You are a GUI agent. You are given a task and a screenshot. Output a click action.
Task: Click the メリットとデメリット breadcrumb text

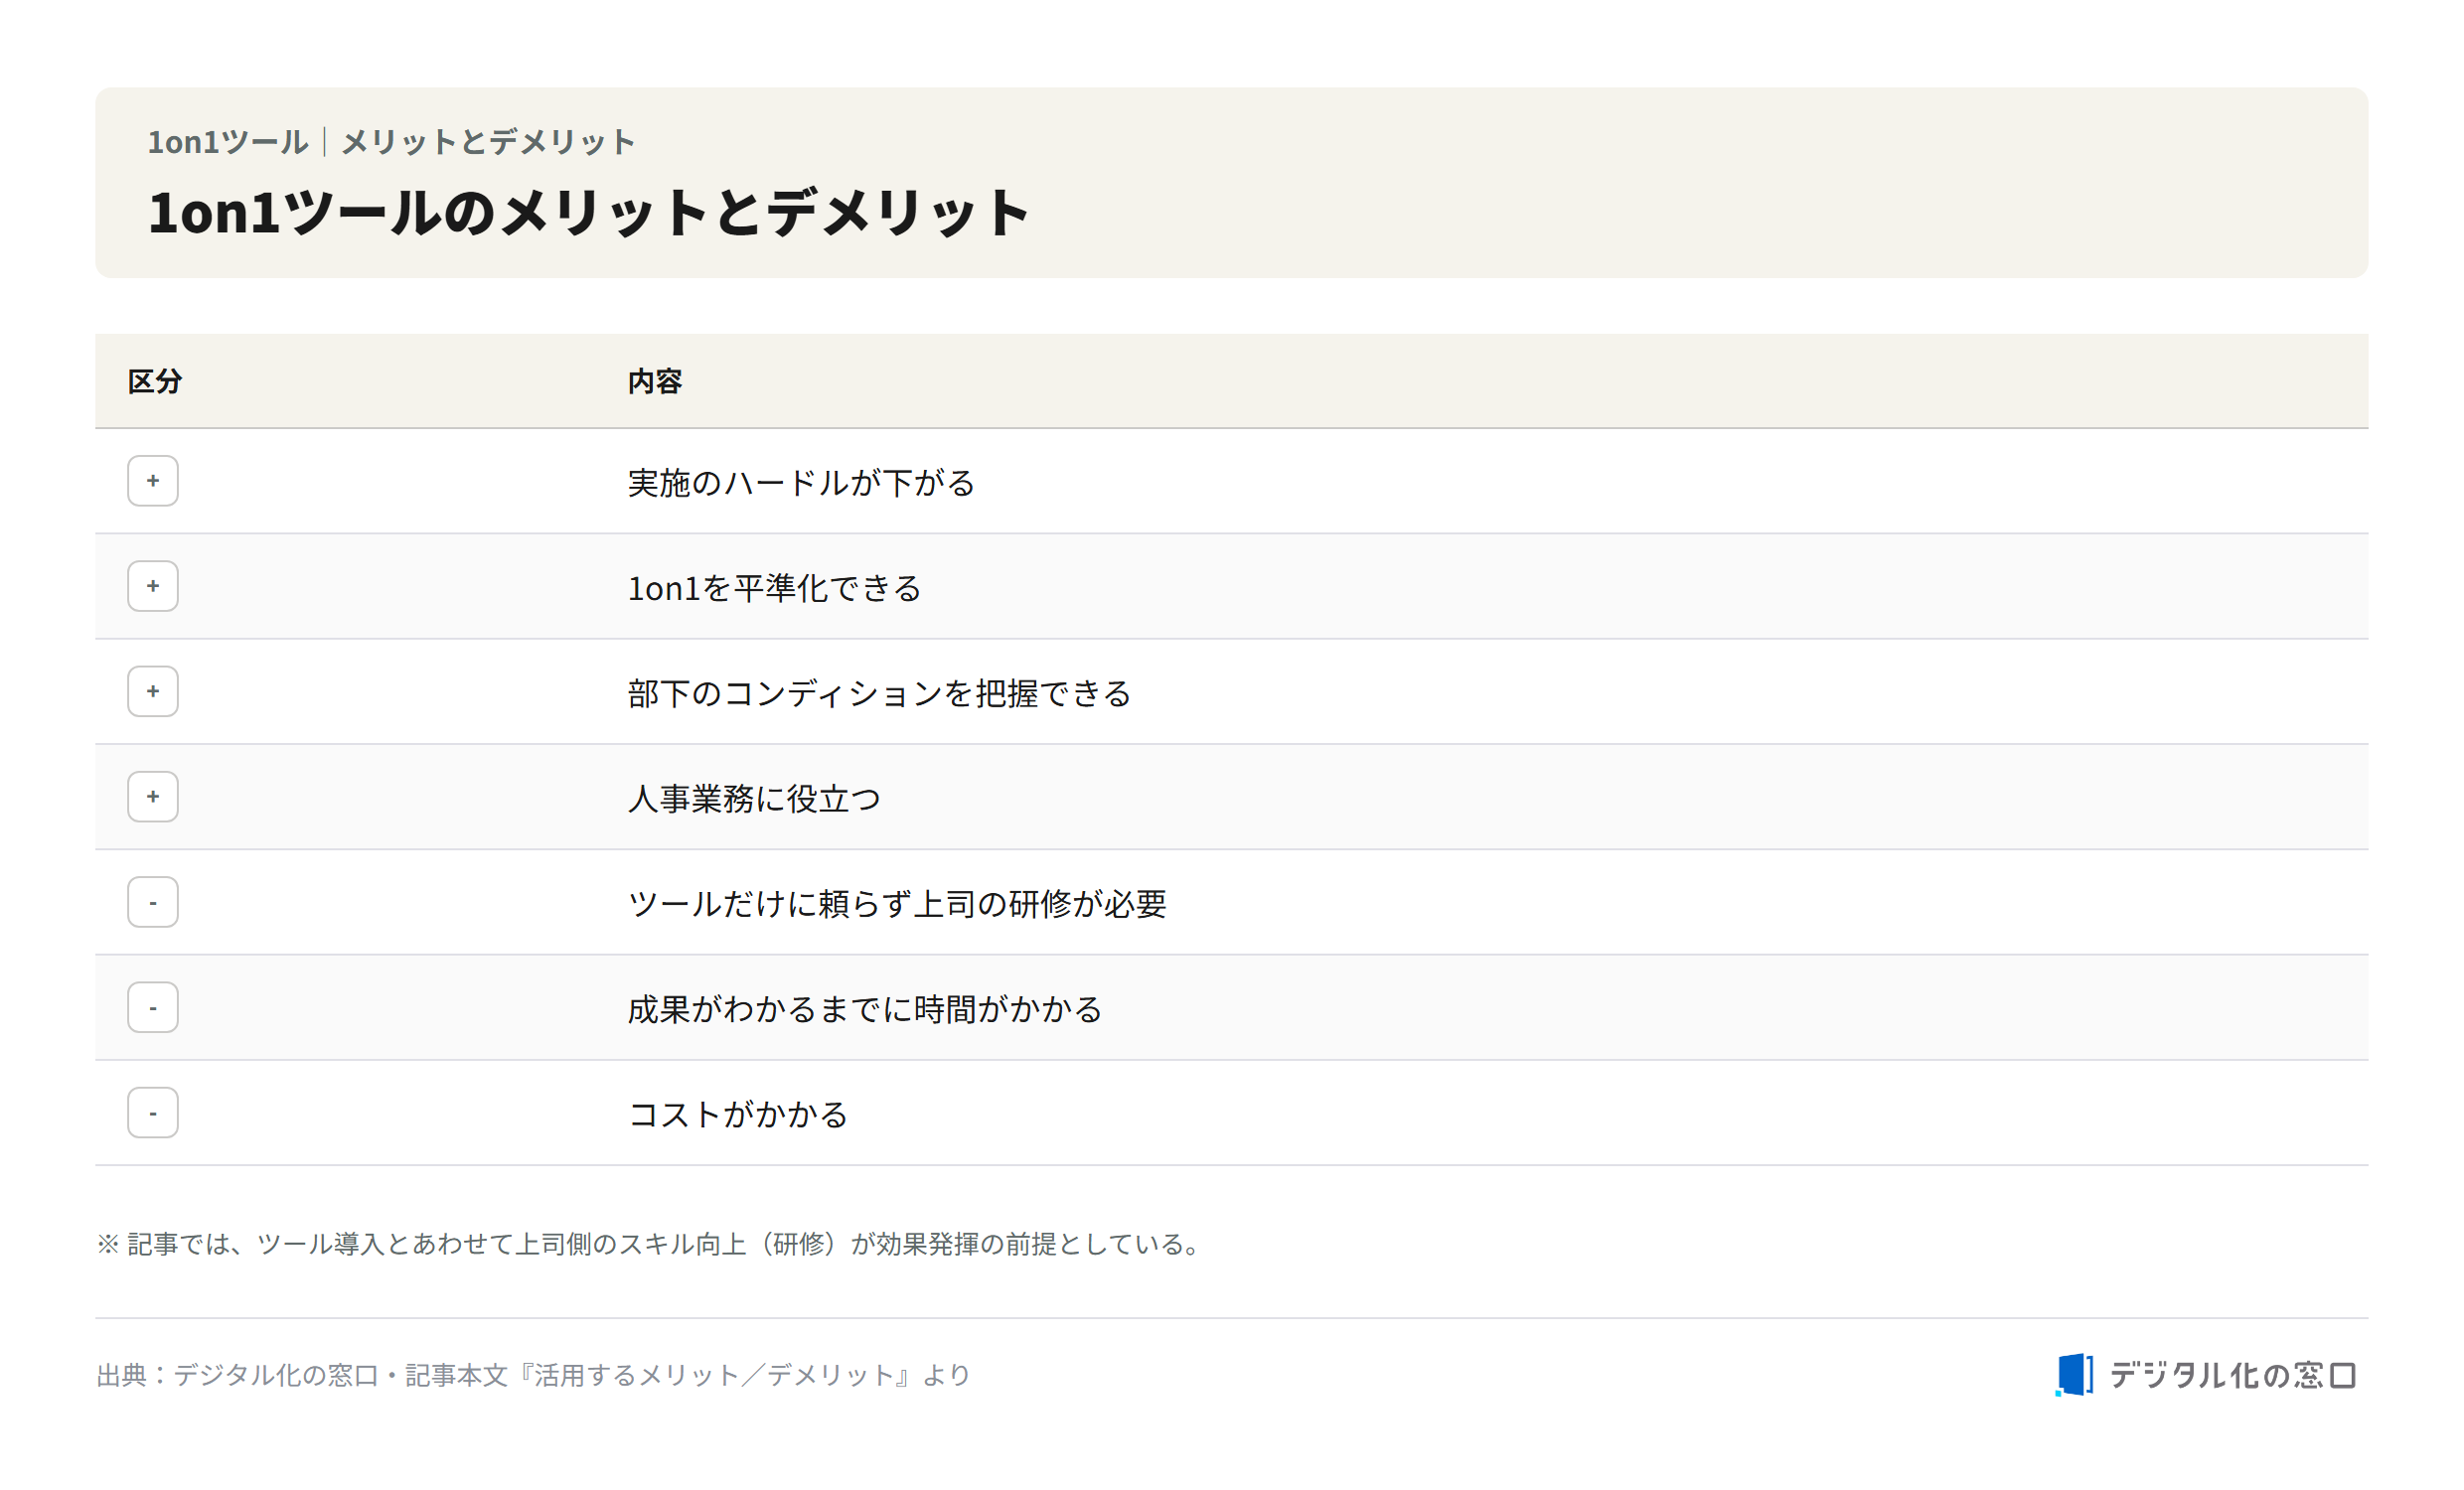tap(488, 142)
